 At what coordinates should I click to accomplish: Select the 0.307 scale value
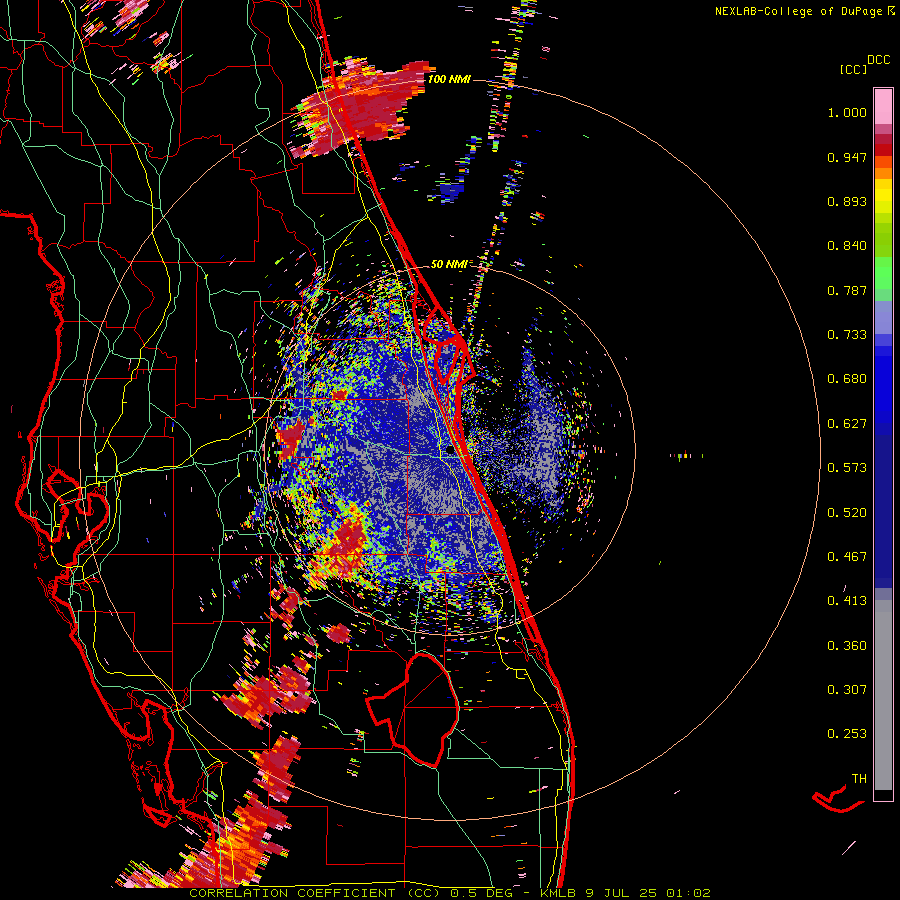click(847, 690)
